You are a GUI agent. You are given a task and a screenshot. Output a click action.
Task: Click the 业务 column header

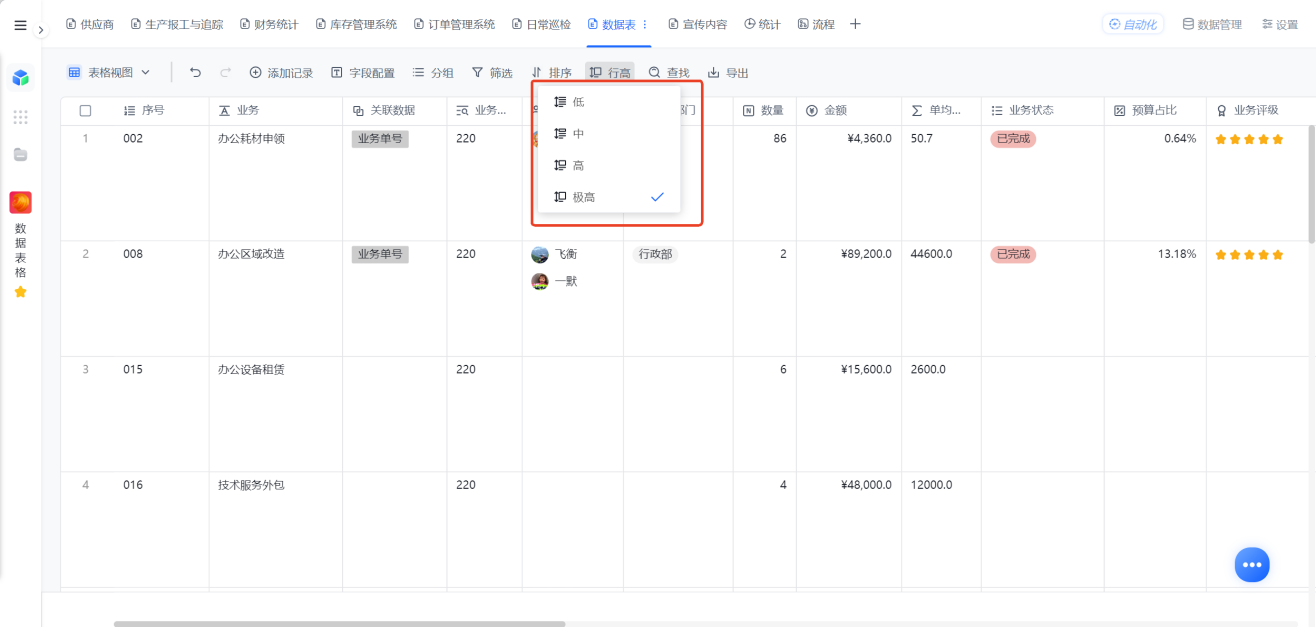(x=276, y=111)
